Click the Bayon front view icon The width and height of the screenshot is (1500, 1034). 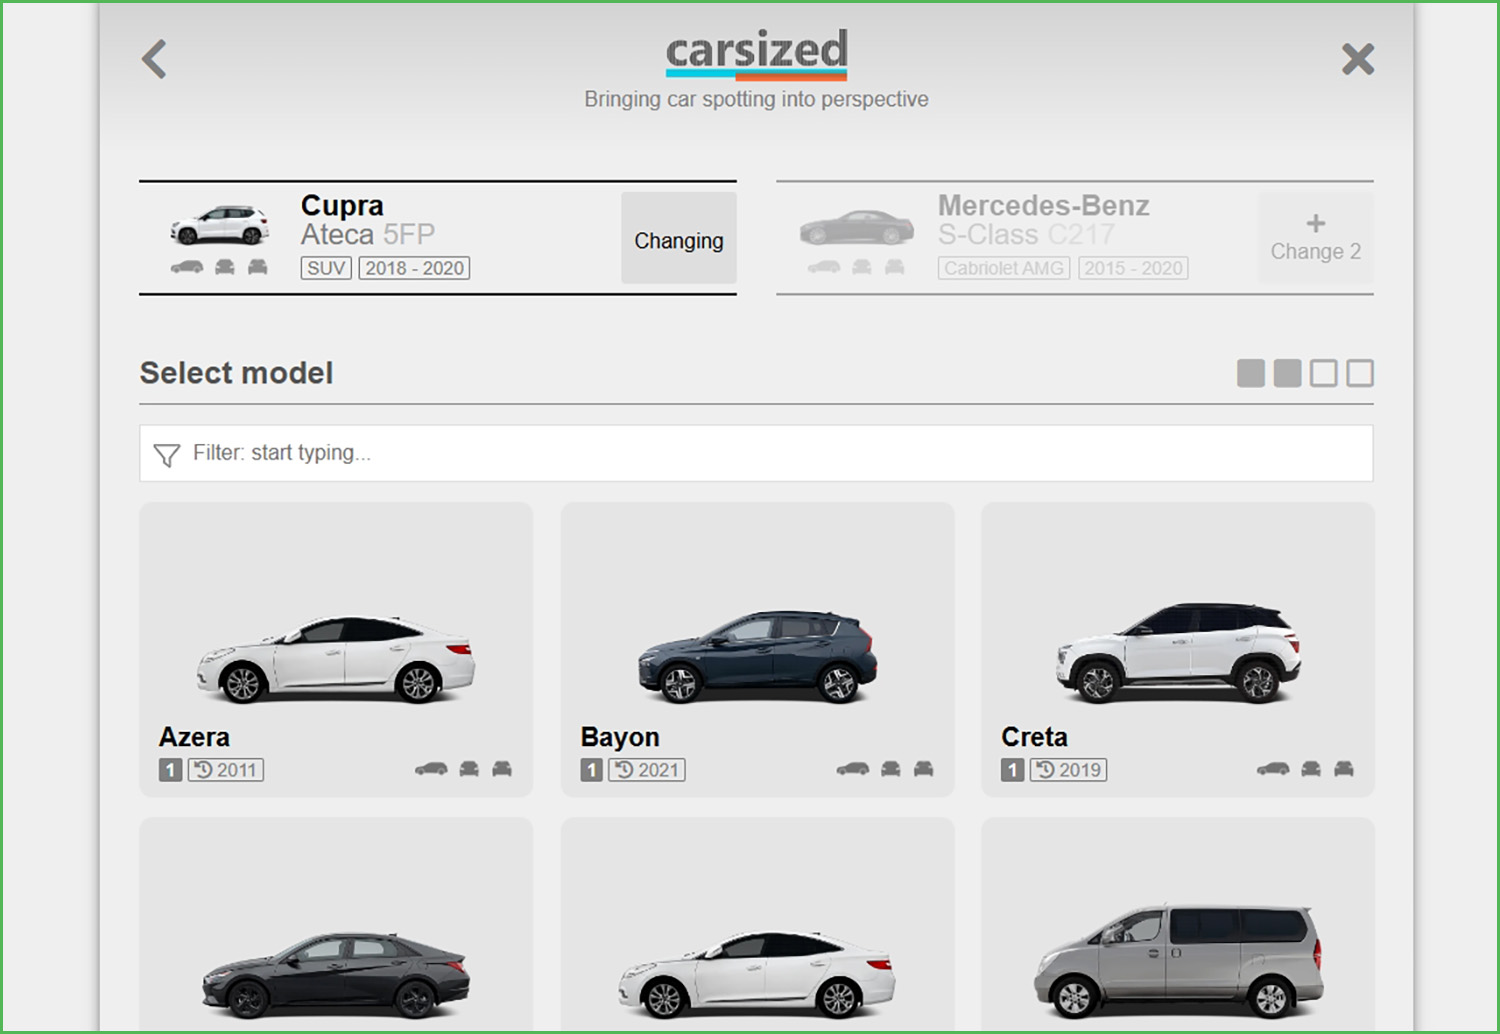click(891, 769)
